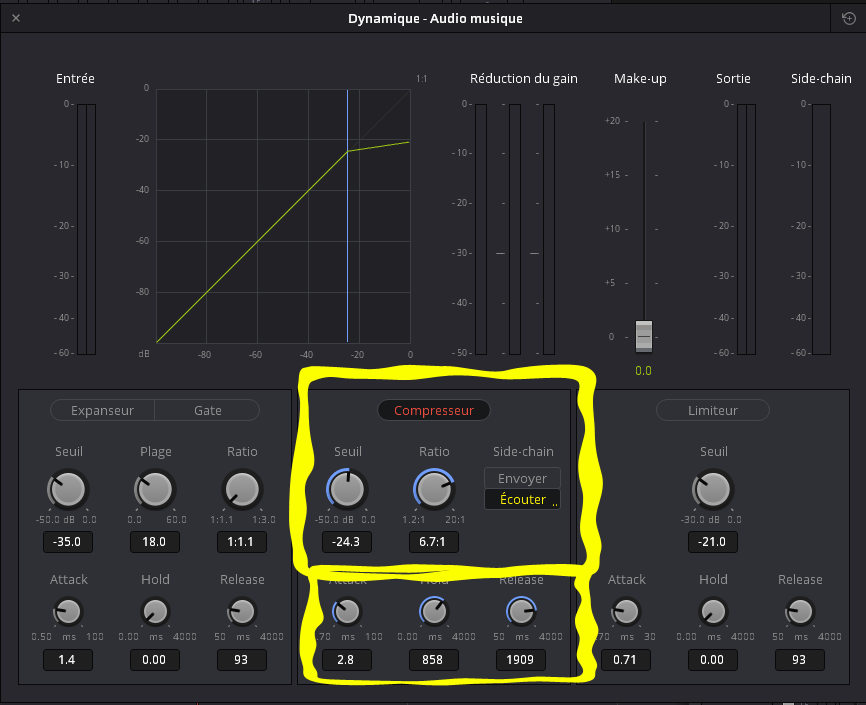Select the Compresseur Release value 1909
866x705 pixels.
point(521,660)
